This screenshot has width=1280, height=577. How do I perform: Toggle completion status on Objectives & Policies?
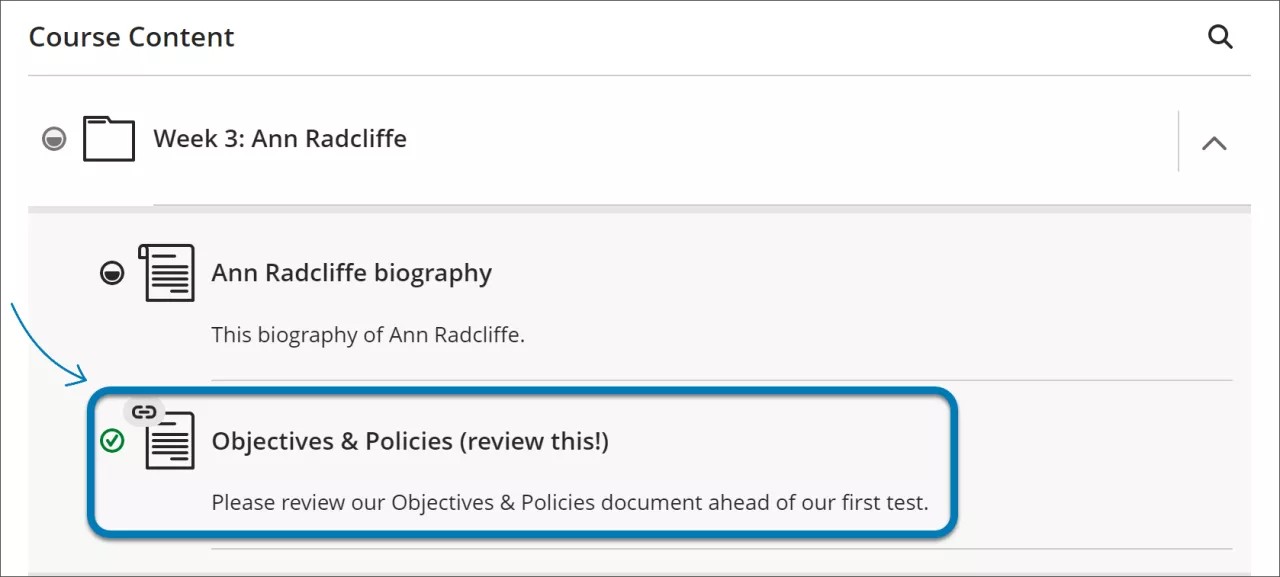(113, 441)
